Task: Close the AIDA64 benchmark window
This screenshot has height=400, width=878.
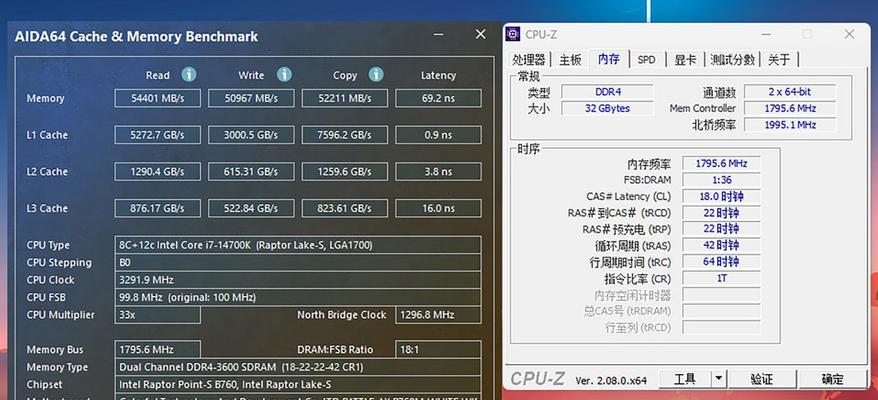Action: click(480, 35)
